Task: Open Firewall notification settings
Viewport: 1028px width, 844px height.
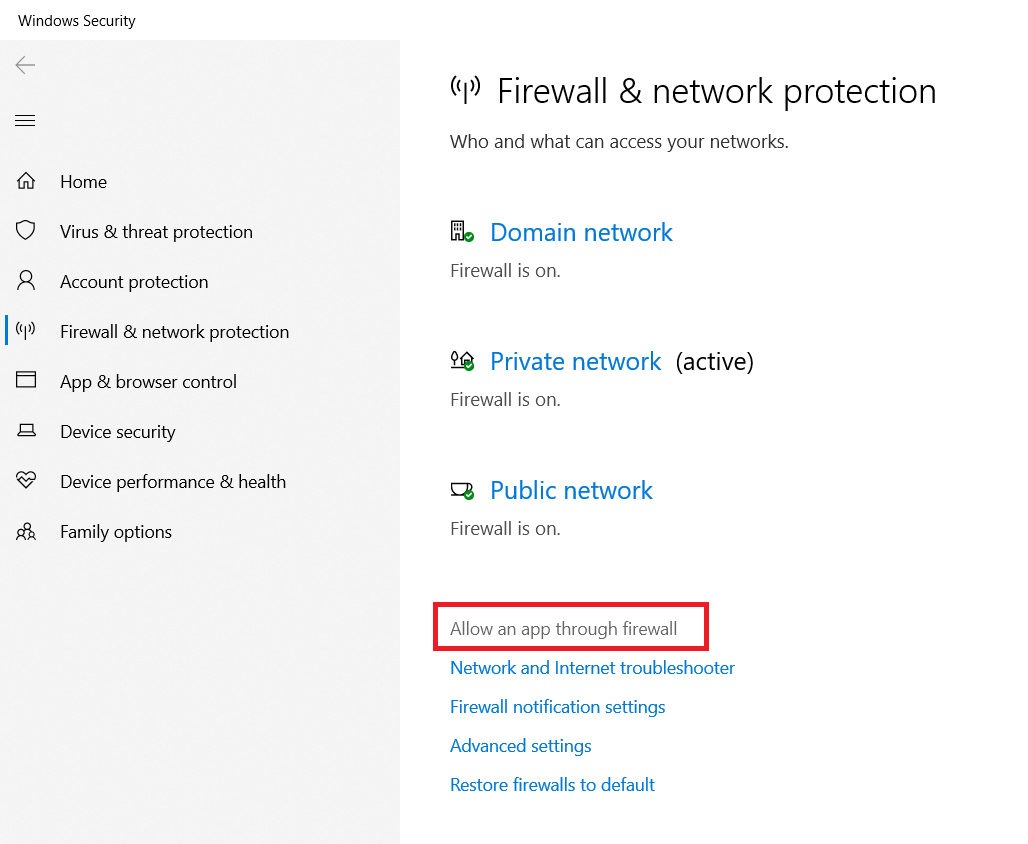Action: [x=557, y=707]
